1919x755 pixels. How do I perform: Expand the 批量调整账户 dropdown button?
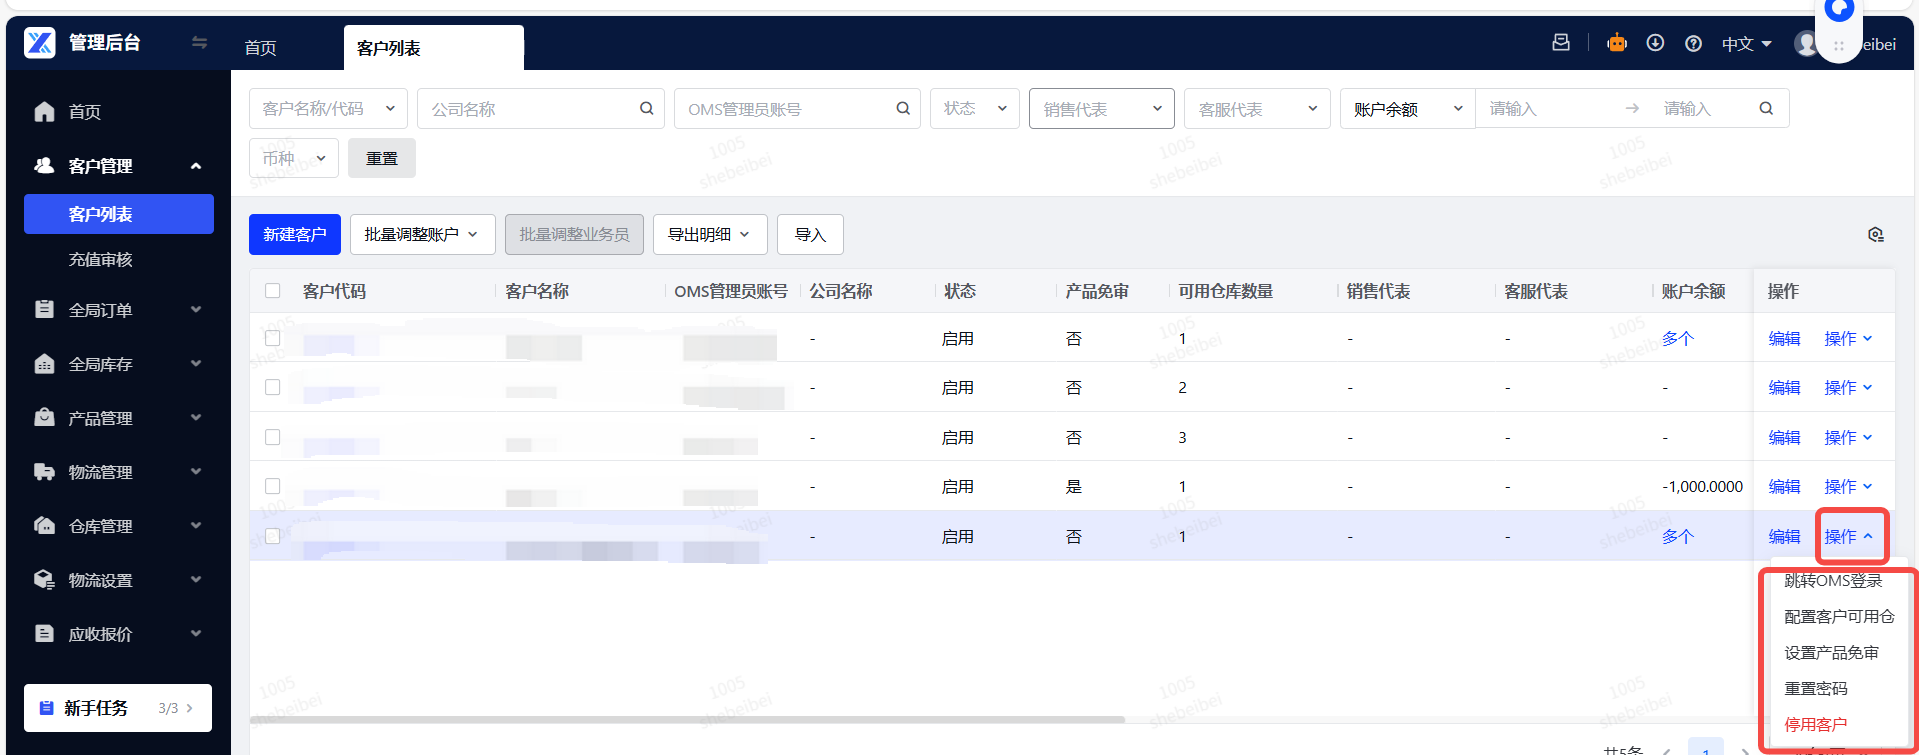(422, 234)
